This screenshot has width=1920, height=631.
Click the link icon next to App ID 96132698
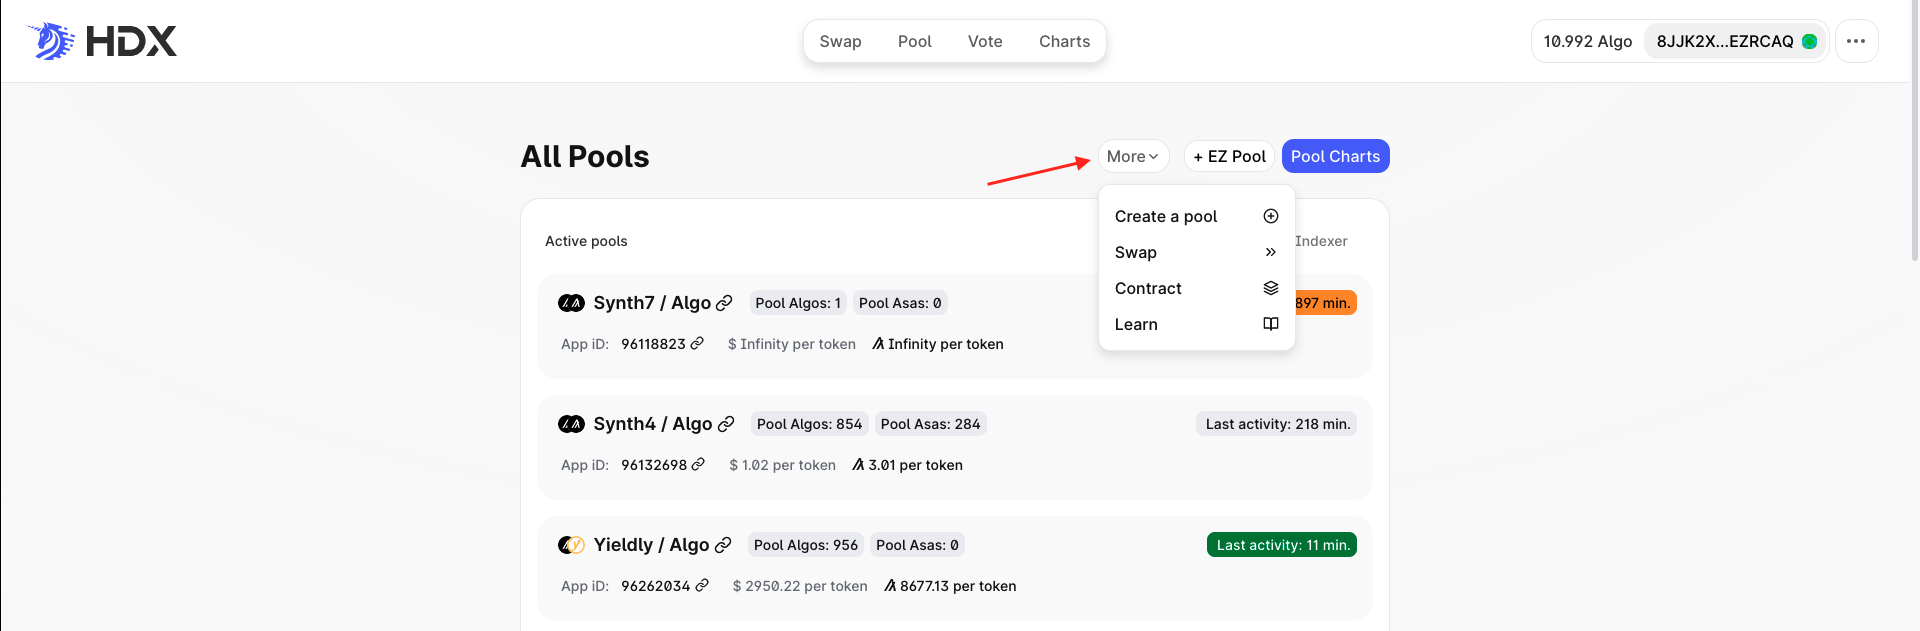click(698, 464)
